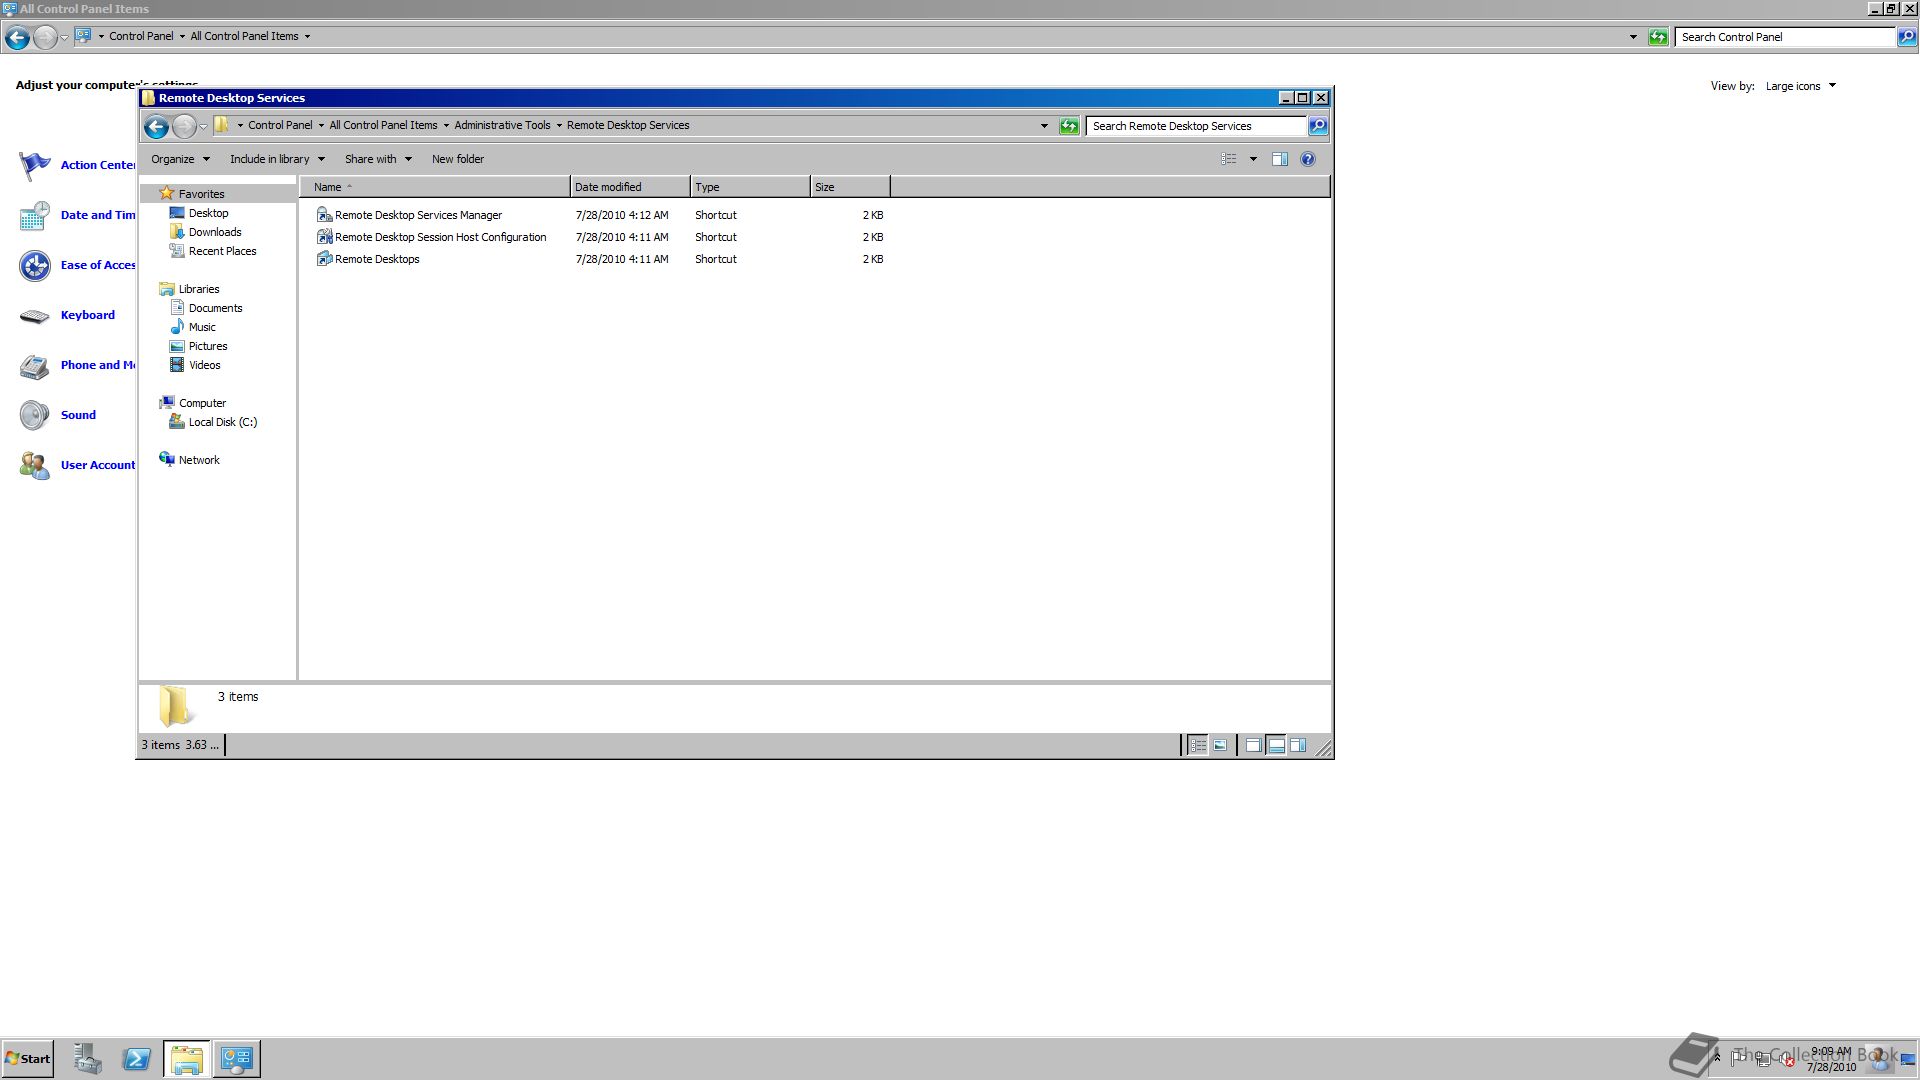
Task: Switch status bar to thumbnail view icon
Action: (x=1220, y=746)
